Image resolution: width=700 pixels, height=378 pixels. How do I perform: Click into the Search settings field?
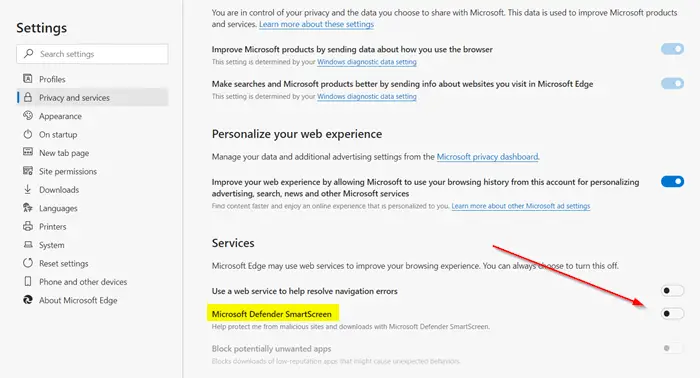point(92,54)
